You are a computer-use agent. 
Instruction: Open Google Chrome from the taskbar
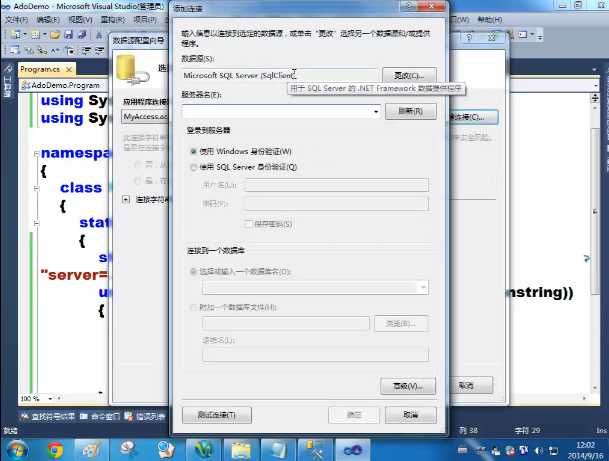click(x=55, y=451)
